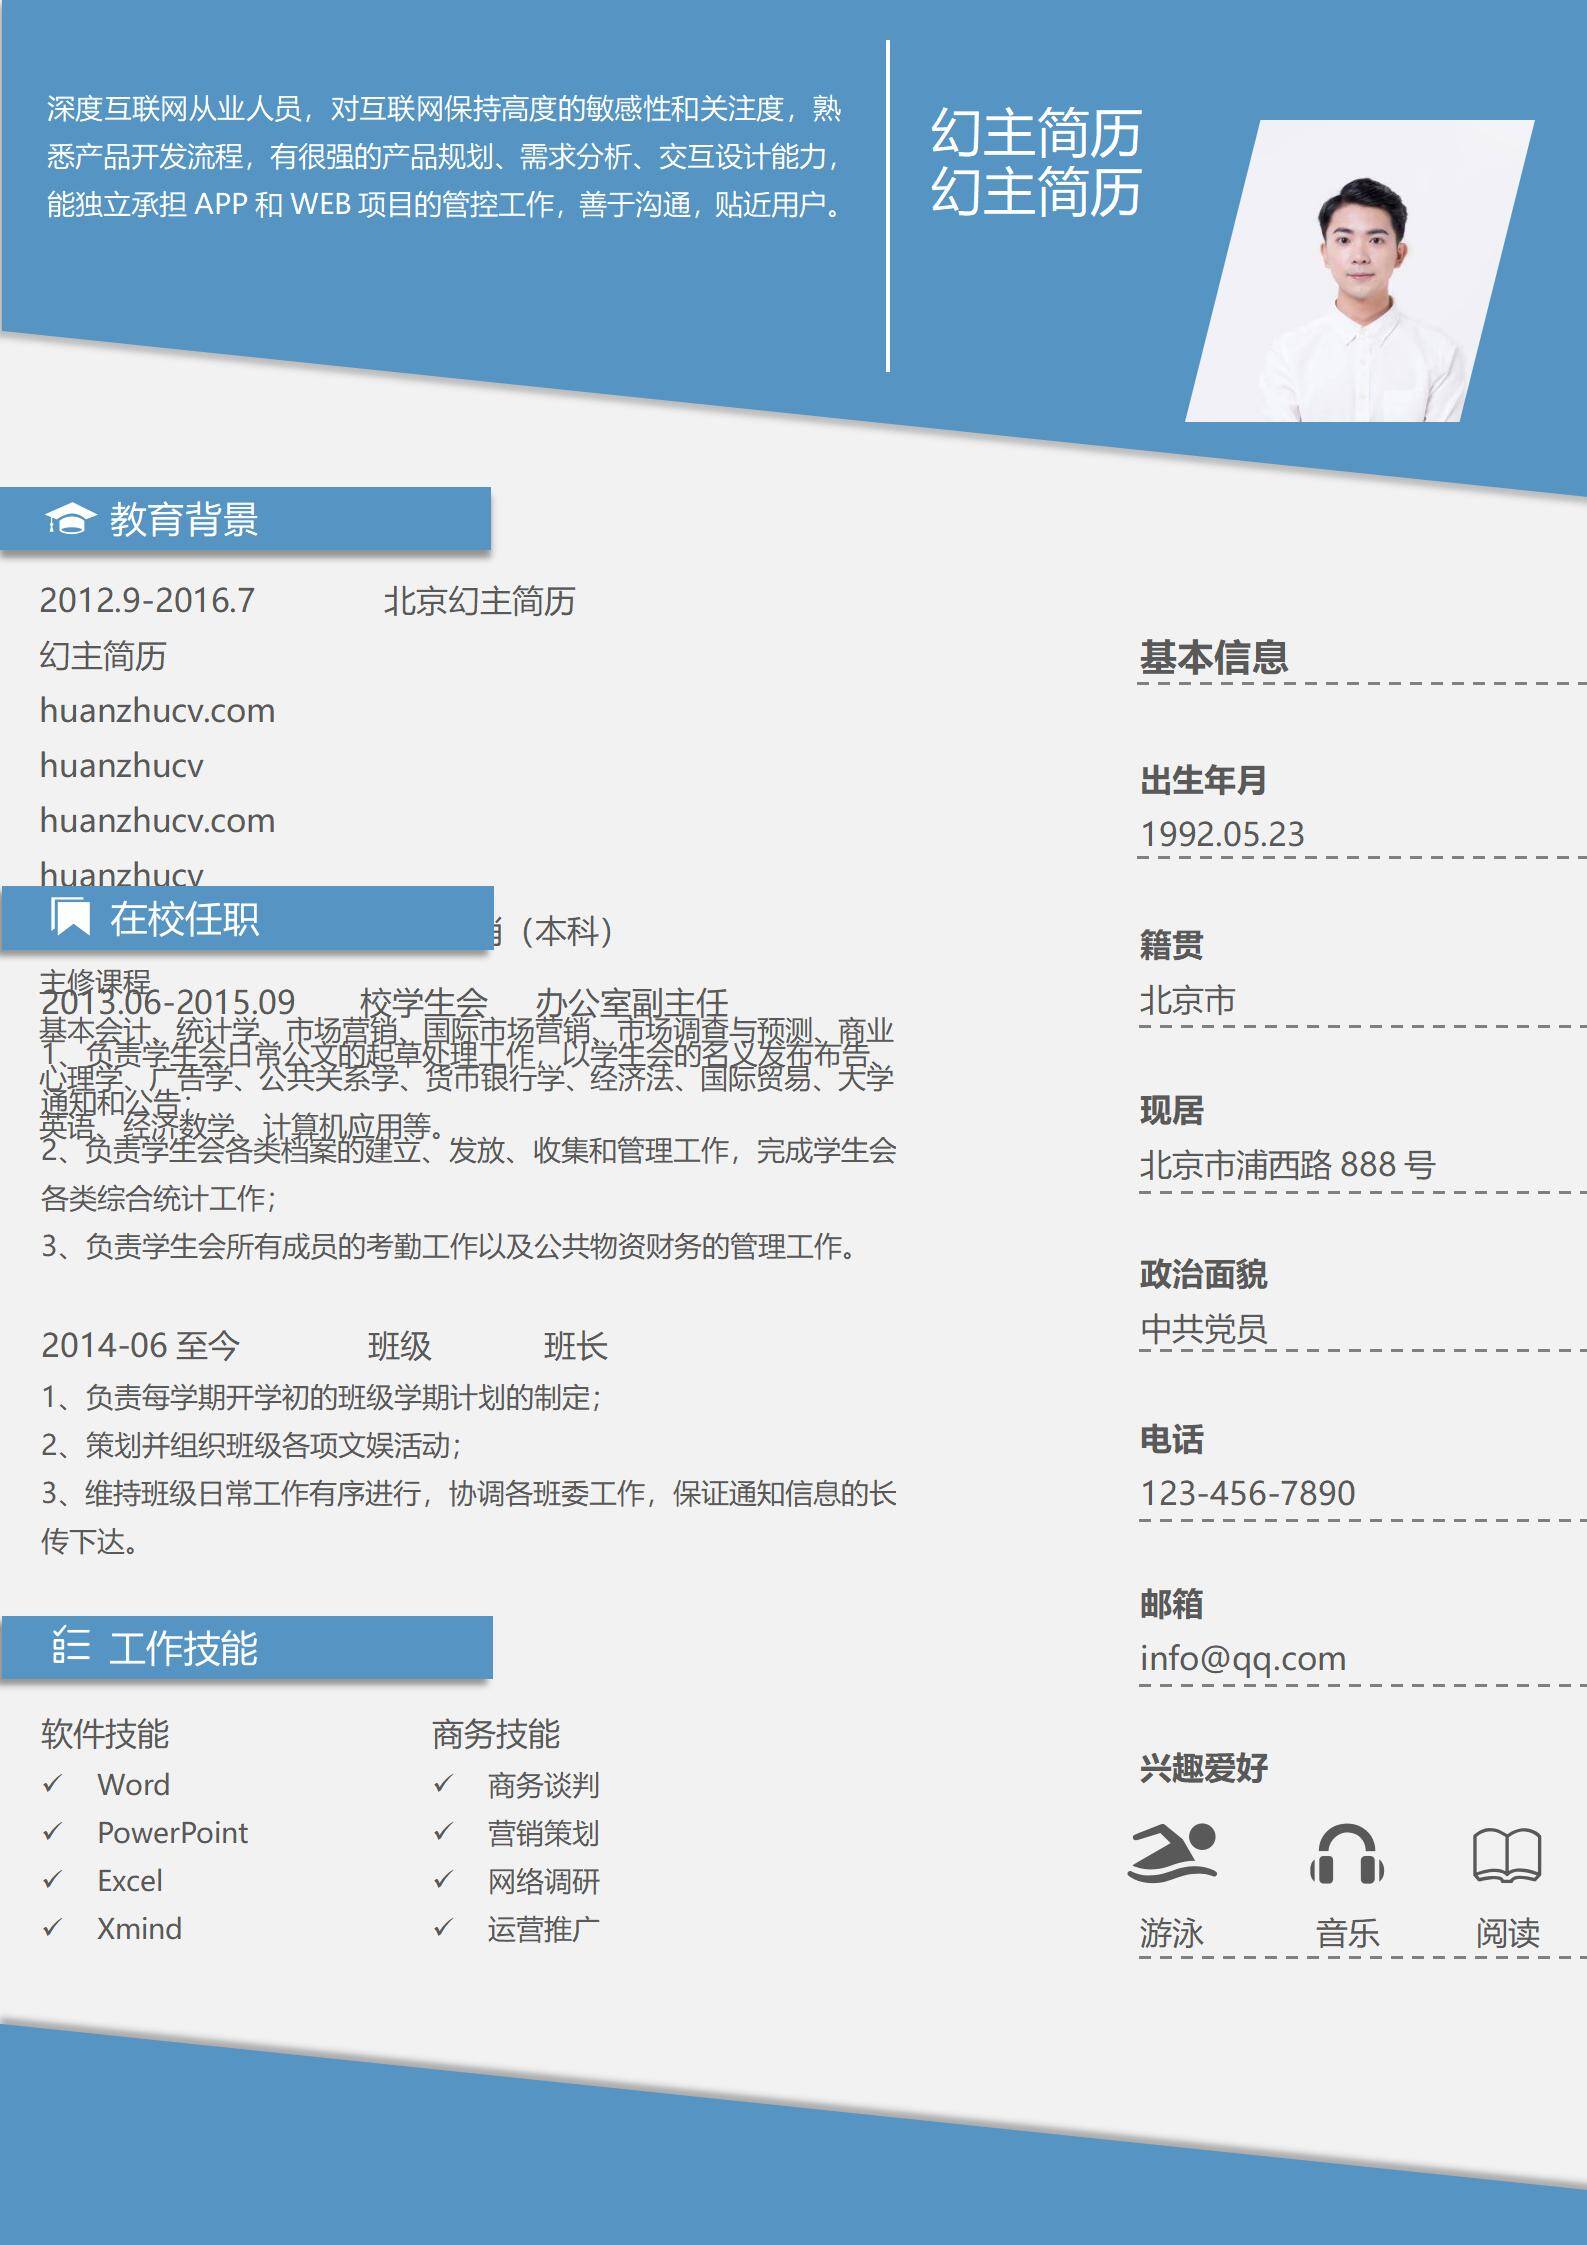Screen dimensions: 1587x2245
Task: Click the info@qq.com email address
Action: [1242, 1658]
